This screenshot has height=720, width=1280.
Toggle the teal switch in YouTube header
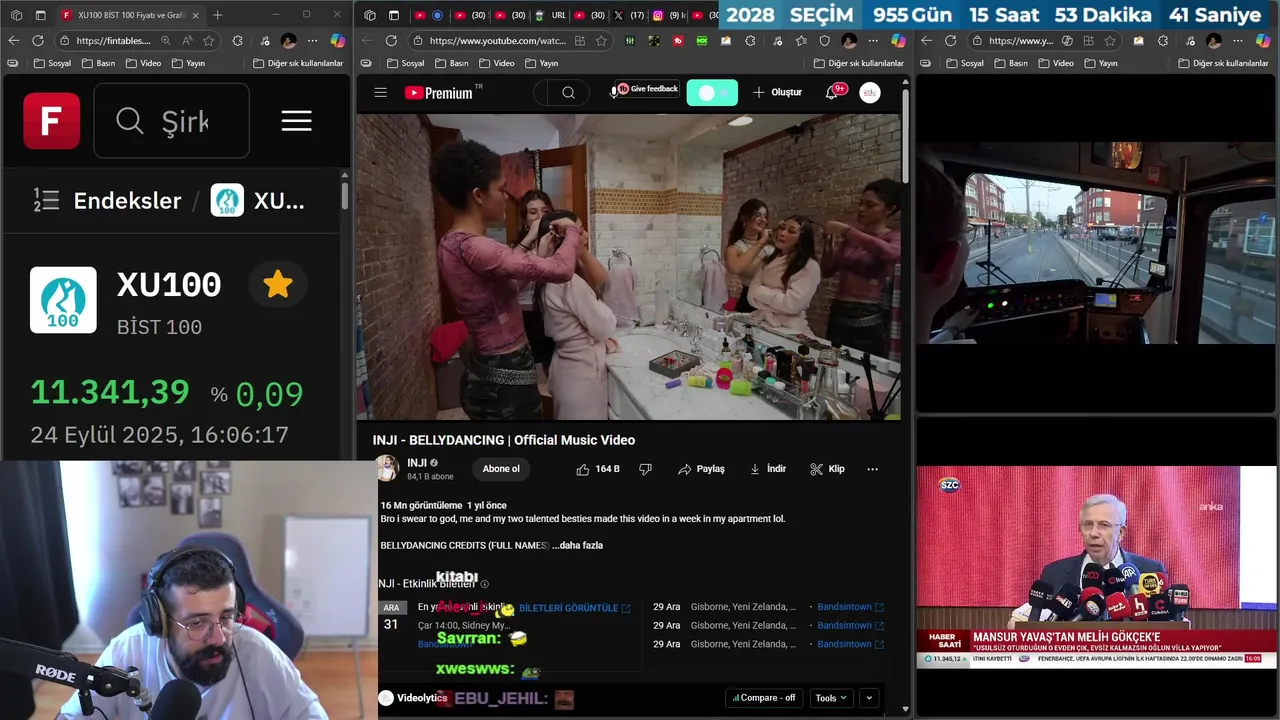712,93
